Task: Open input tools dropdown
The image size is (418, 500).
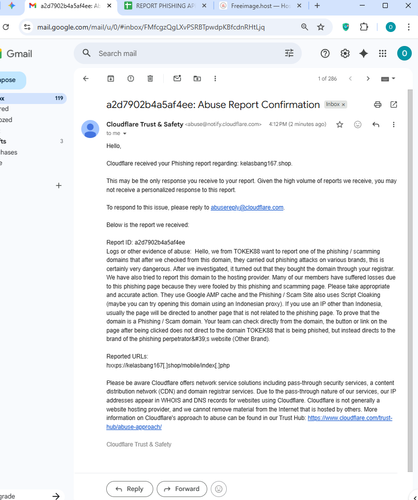Action: pos(388,79)
